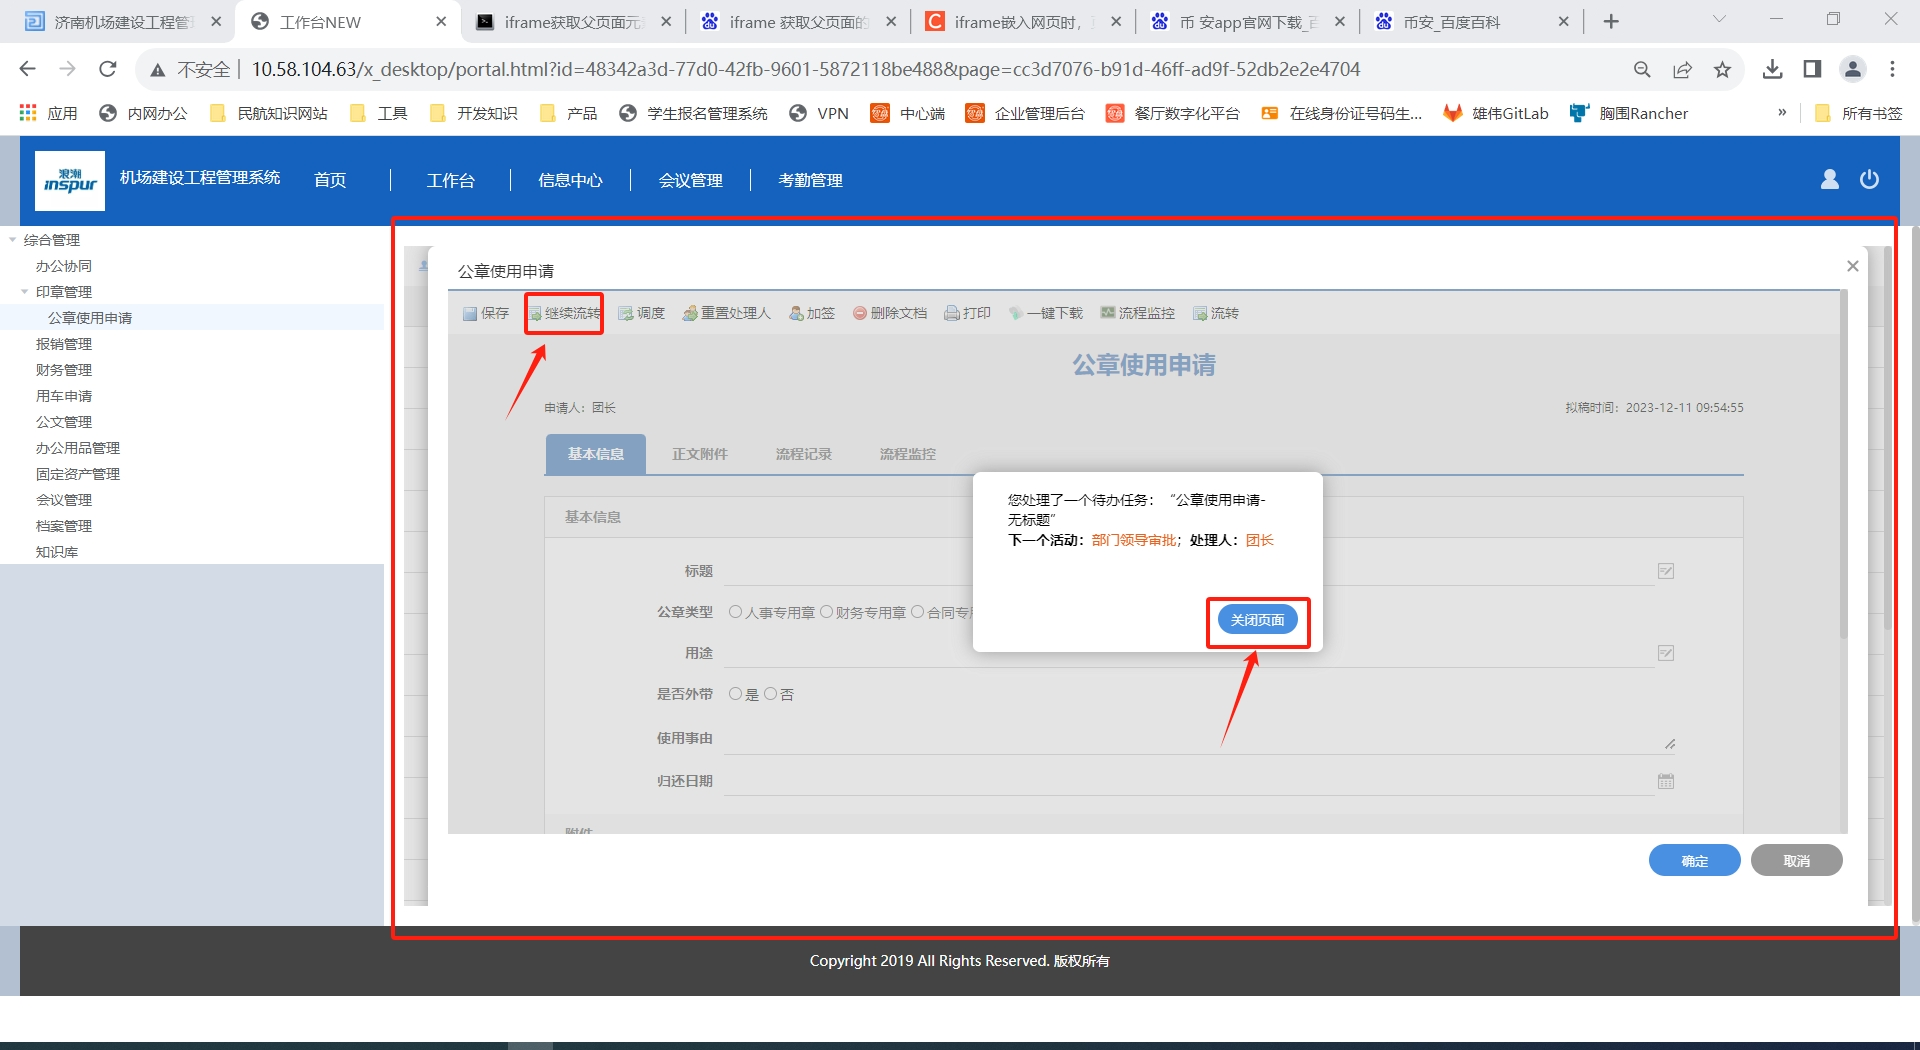1920x1050 pixels.
Task: Bookmark this page with star icon
Action: (1722, 69)
